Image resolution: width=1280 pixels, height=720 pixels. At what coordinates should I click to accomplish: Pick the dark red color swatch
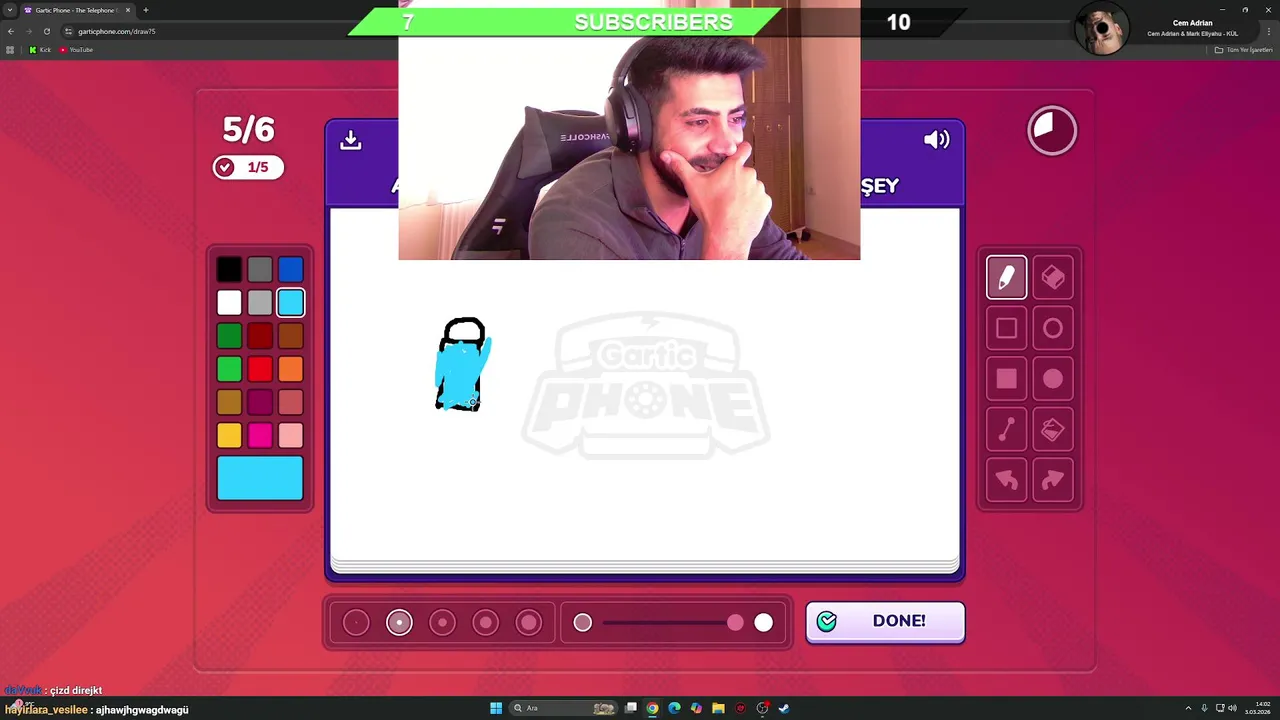[260, 336]
